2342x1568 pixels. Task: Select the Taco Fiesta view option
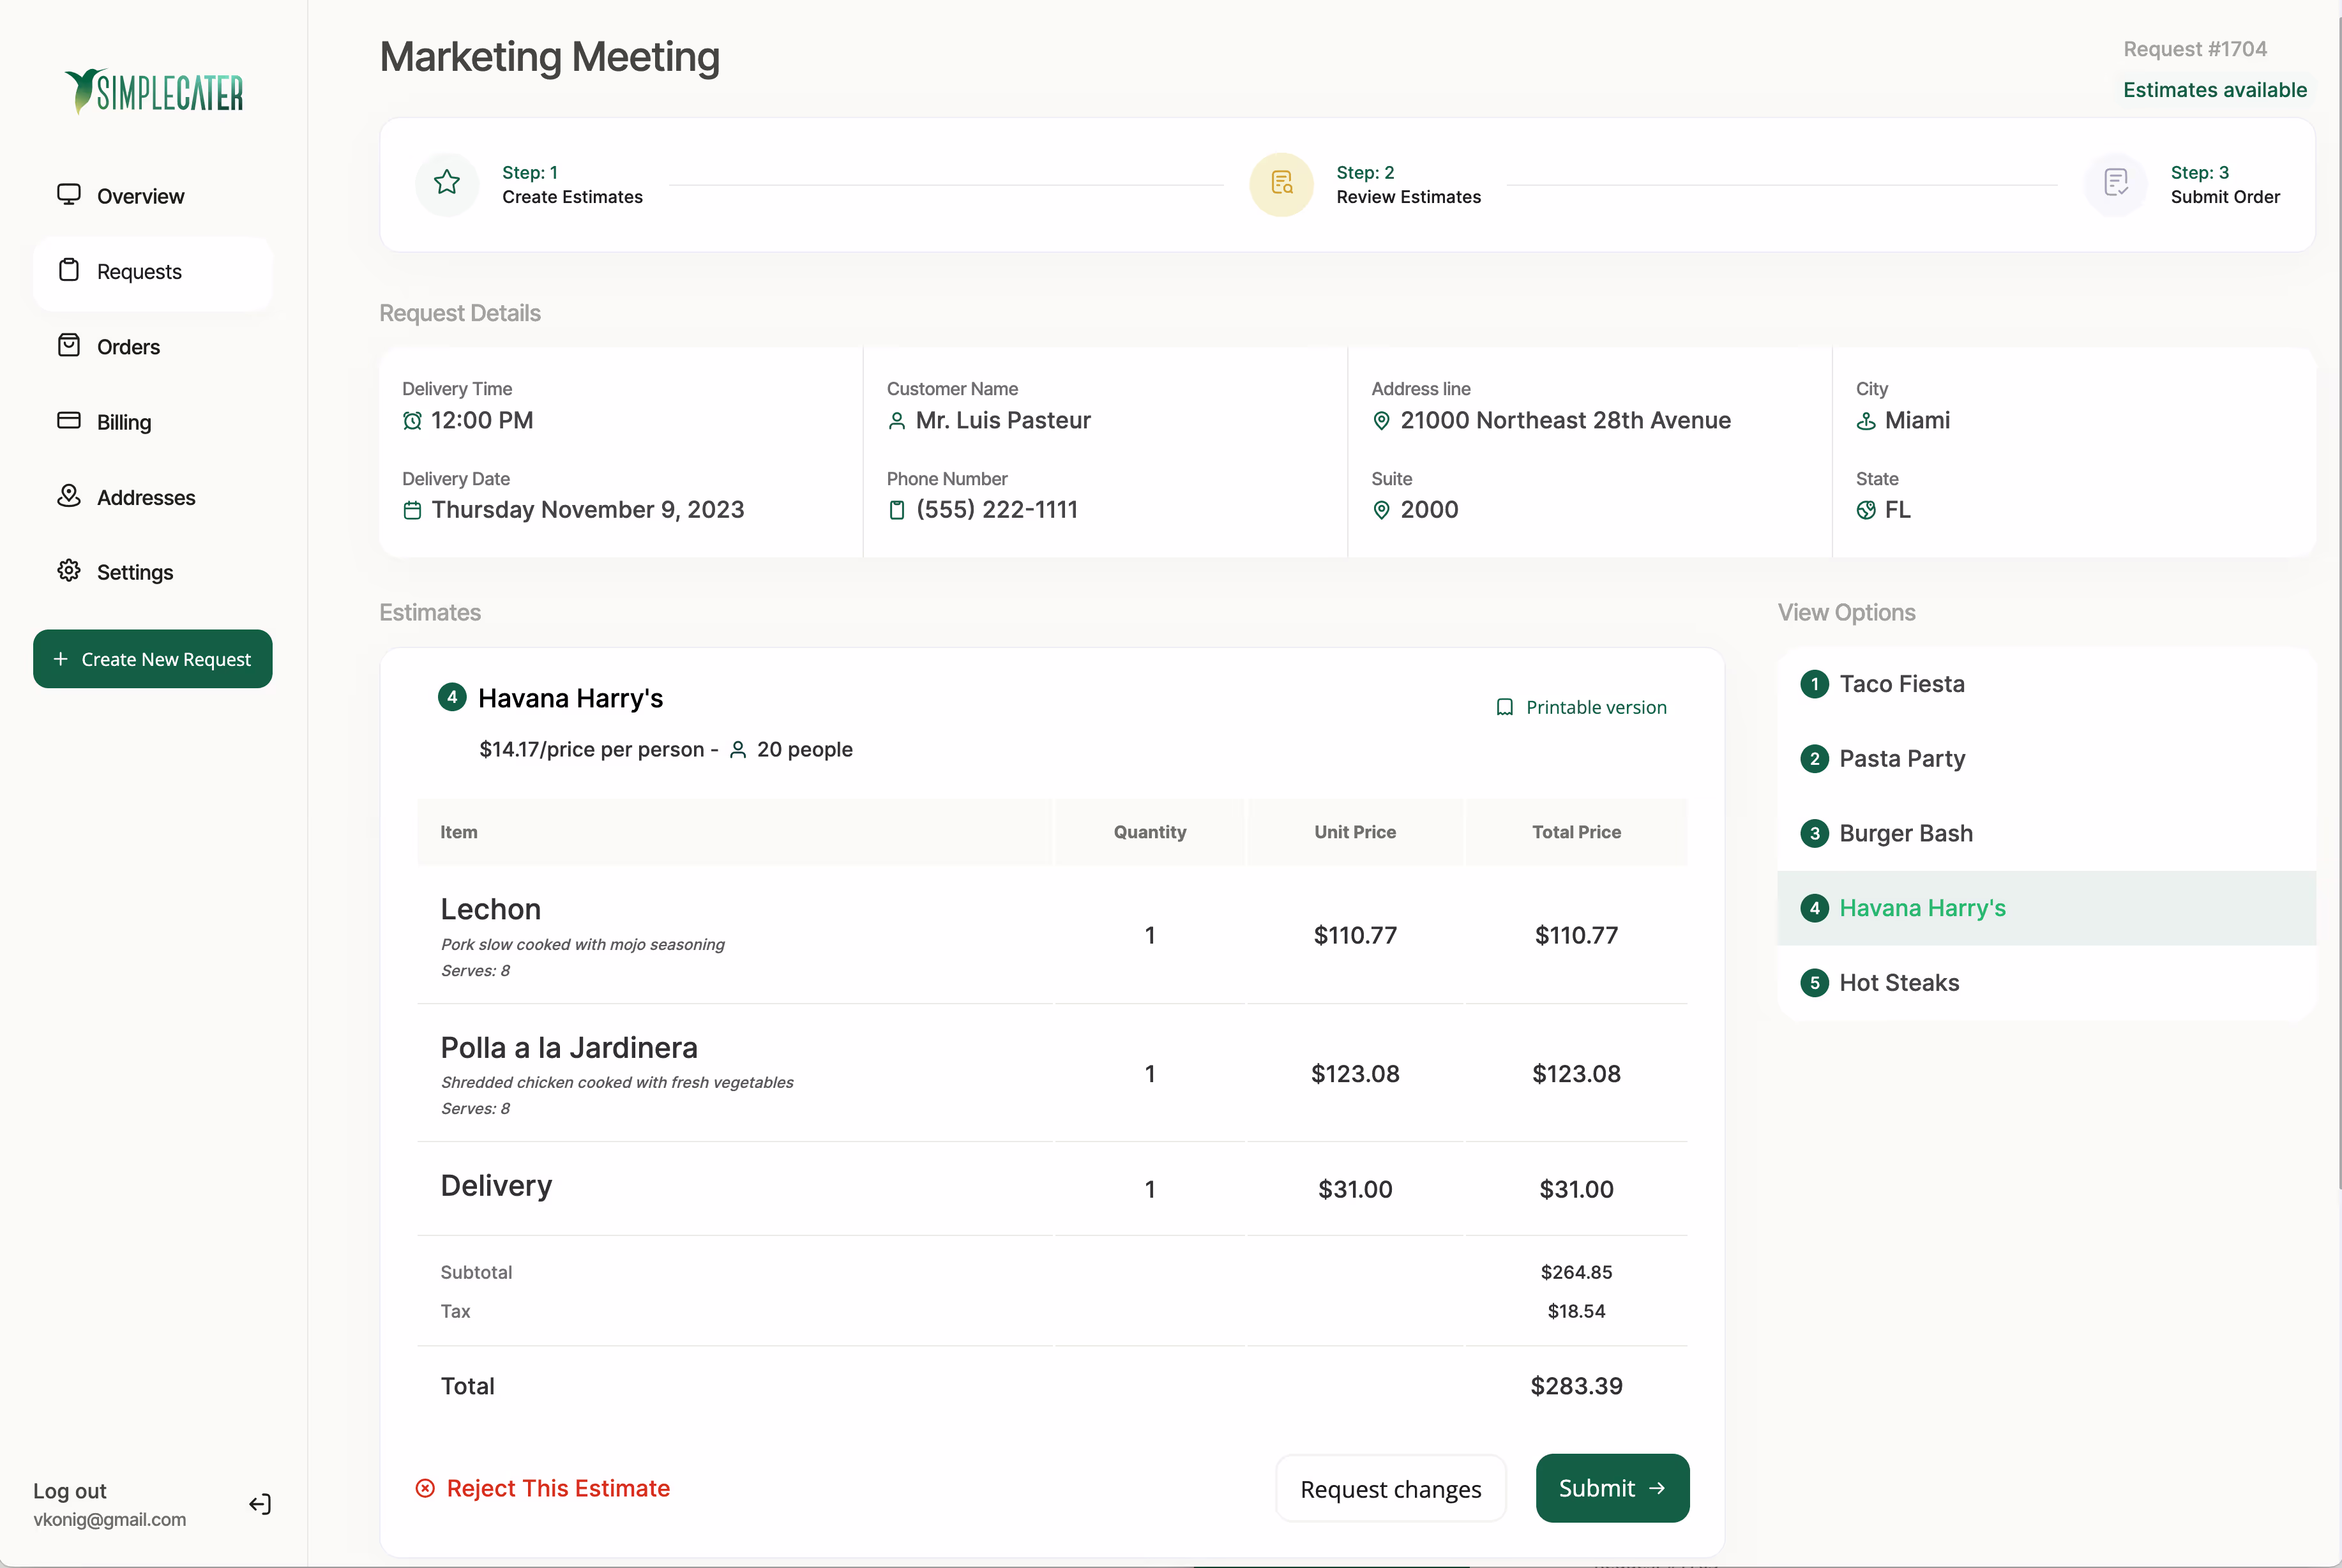click(x=1901, y=684)
